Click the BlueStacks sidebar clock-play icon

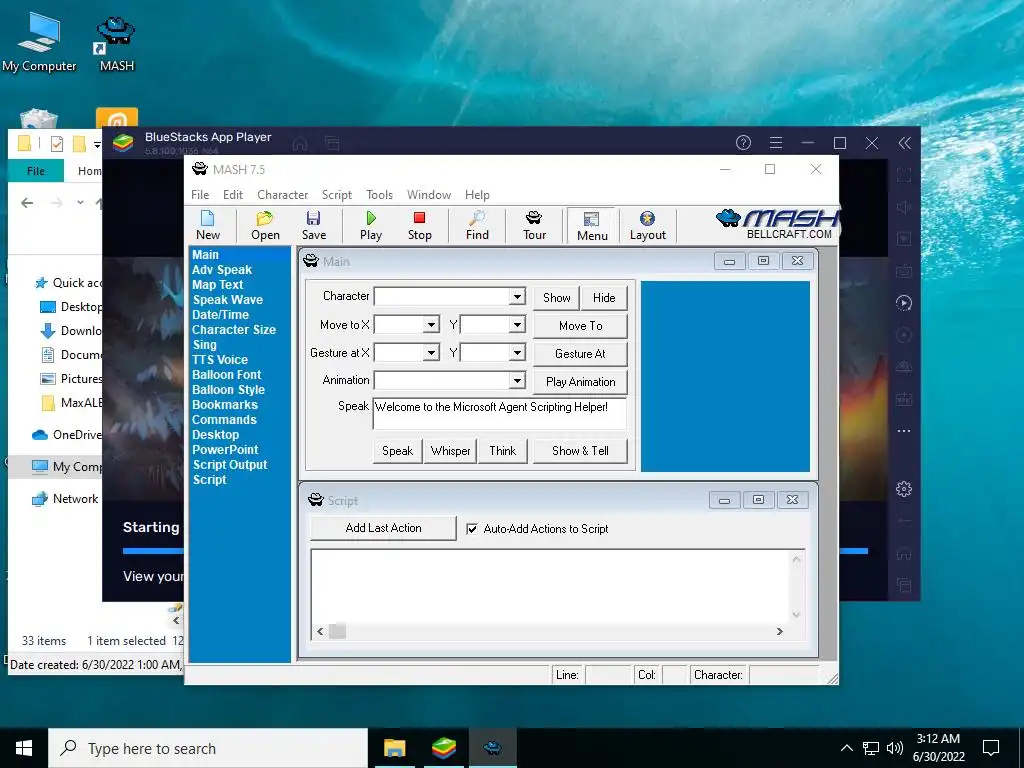[x=904, y=303]
